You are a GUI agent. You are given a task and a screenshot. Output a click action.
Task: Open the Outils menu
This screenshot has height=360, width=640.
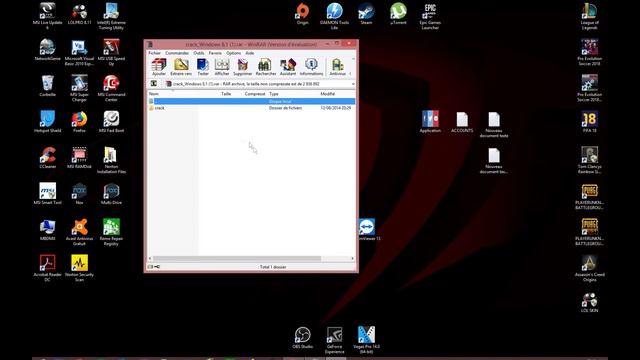[x=199, y=53]
